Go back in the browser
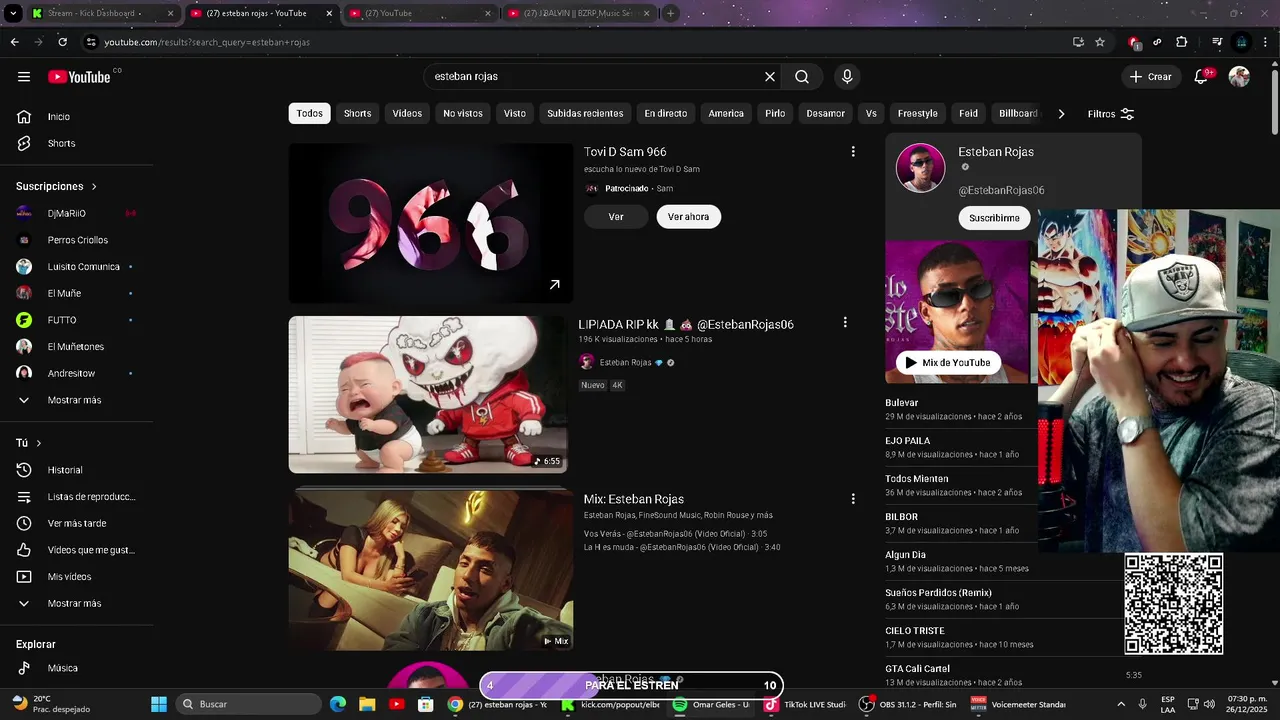The height and width of the screenshot is (720, 1280). 14,42
